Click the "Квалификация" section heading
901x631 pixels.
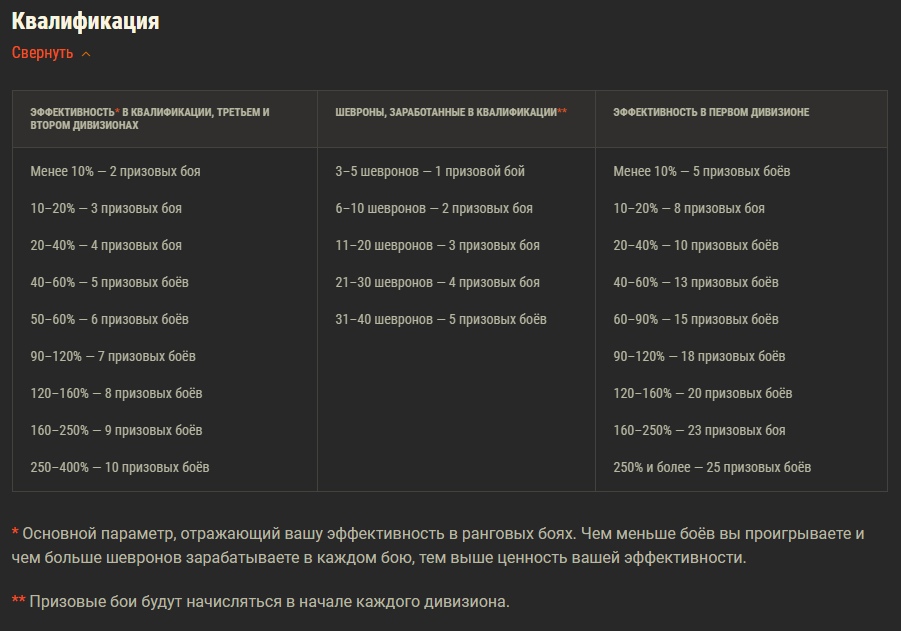tap(85, 21)
